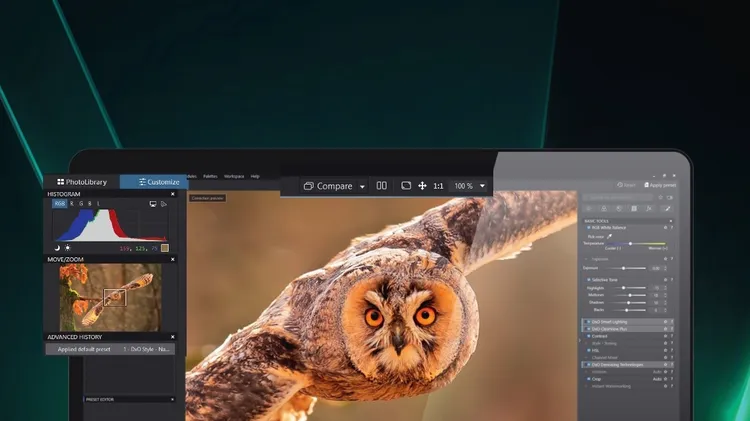Open the Compare dropdown arrow
The height and width of the screenshot is (421, 750).
(361, 186)
